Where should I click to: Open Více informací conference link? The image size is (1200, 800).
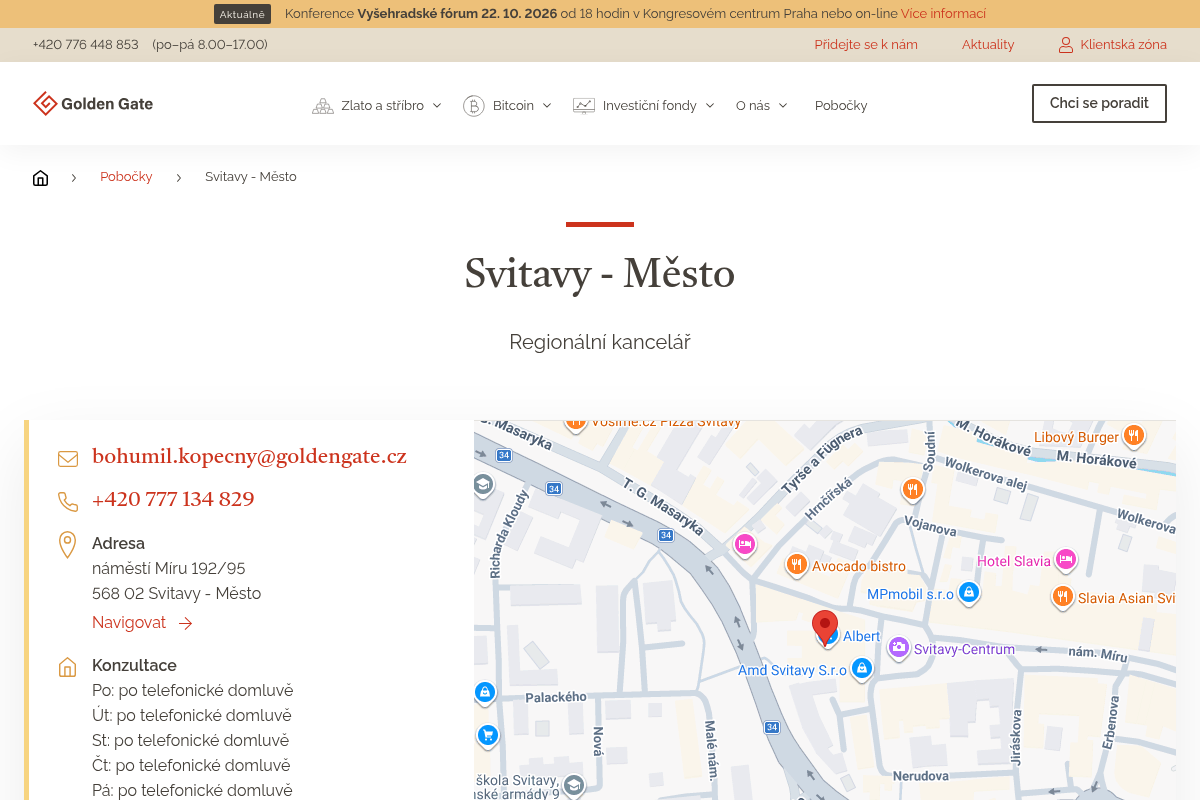(x=943, y=14)
